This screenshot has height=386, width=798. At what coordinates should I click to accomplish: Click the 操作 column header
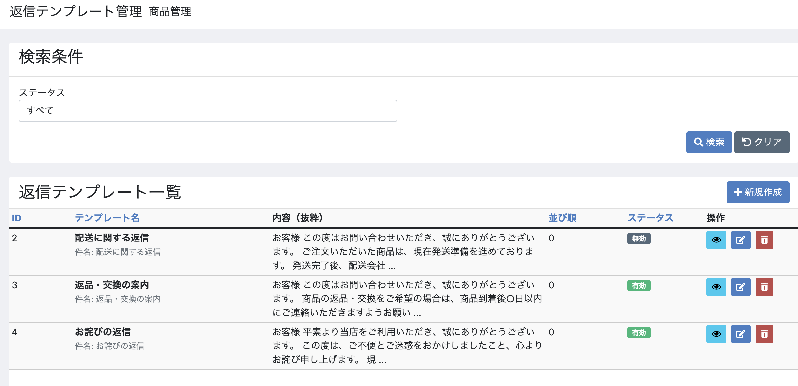[x=716, y=218]
